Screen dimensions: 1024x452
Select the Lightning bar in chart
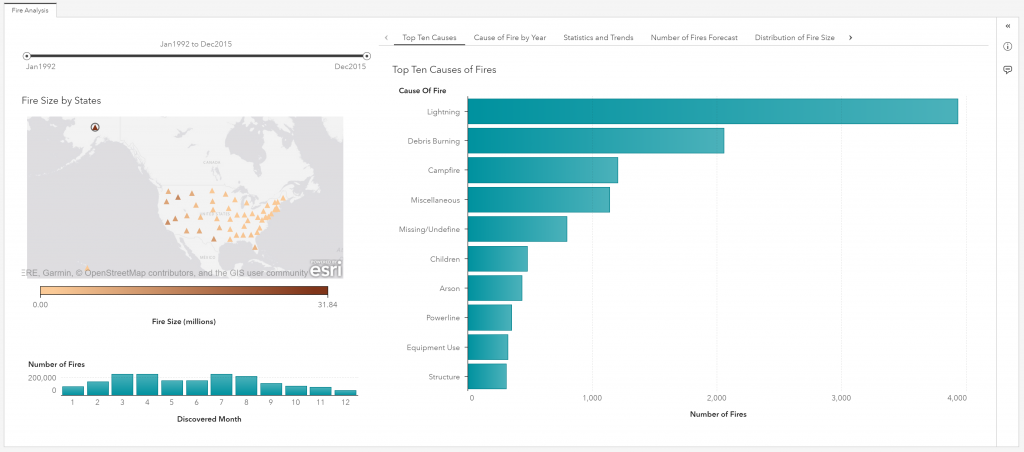[x=712, y=111]
